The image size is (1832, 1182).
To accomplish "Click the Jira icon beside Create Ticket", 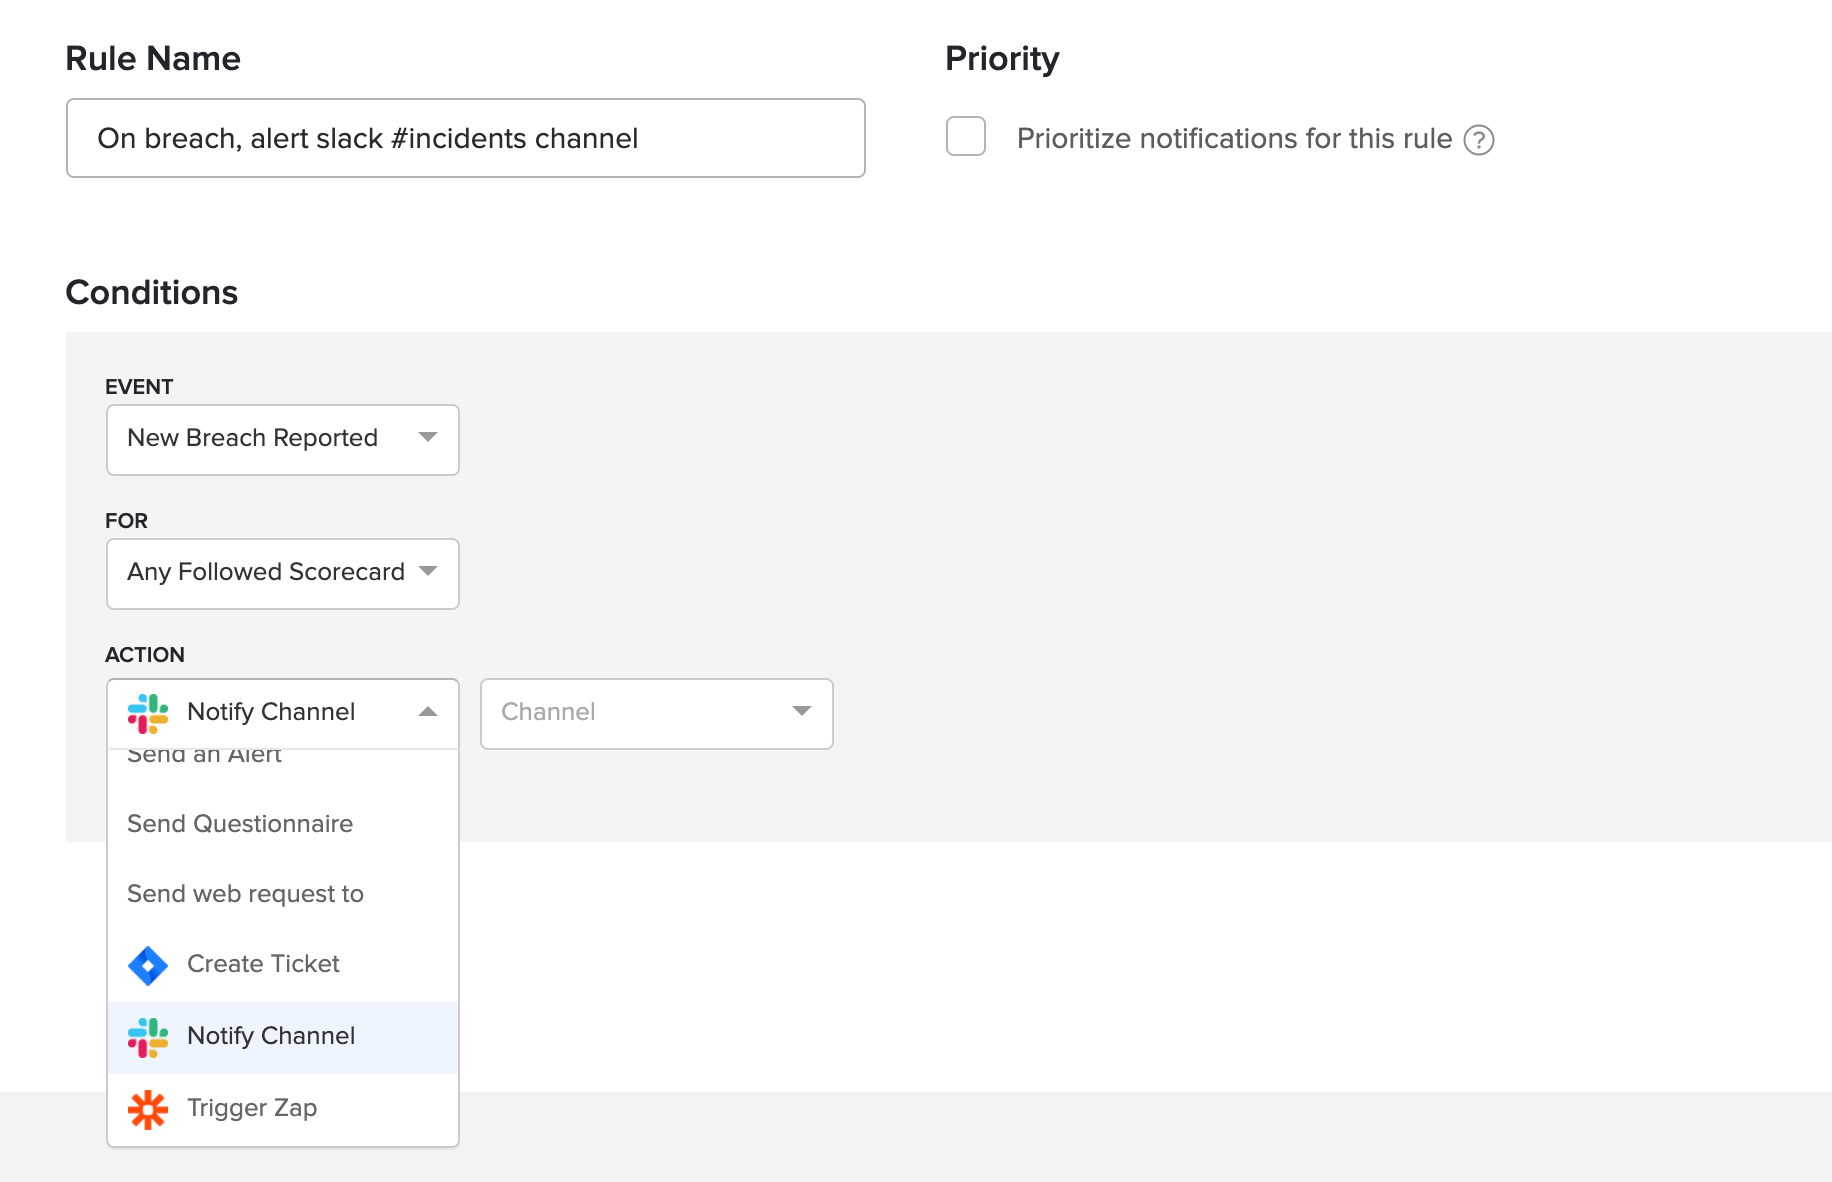I will tap(148, 965).
